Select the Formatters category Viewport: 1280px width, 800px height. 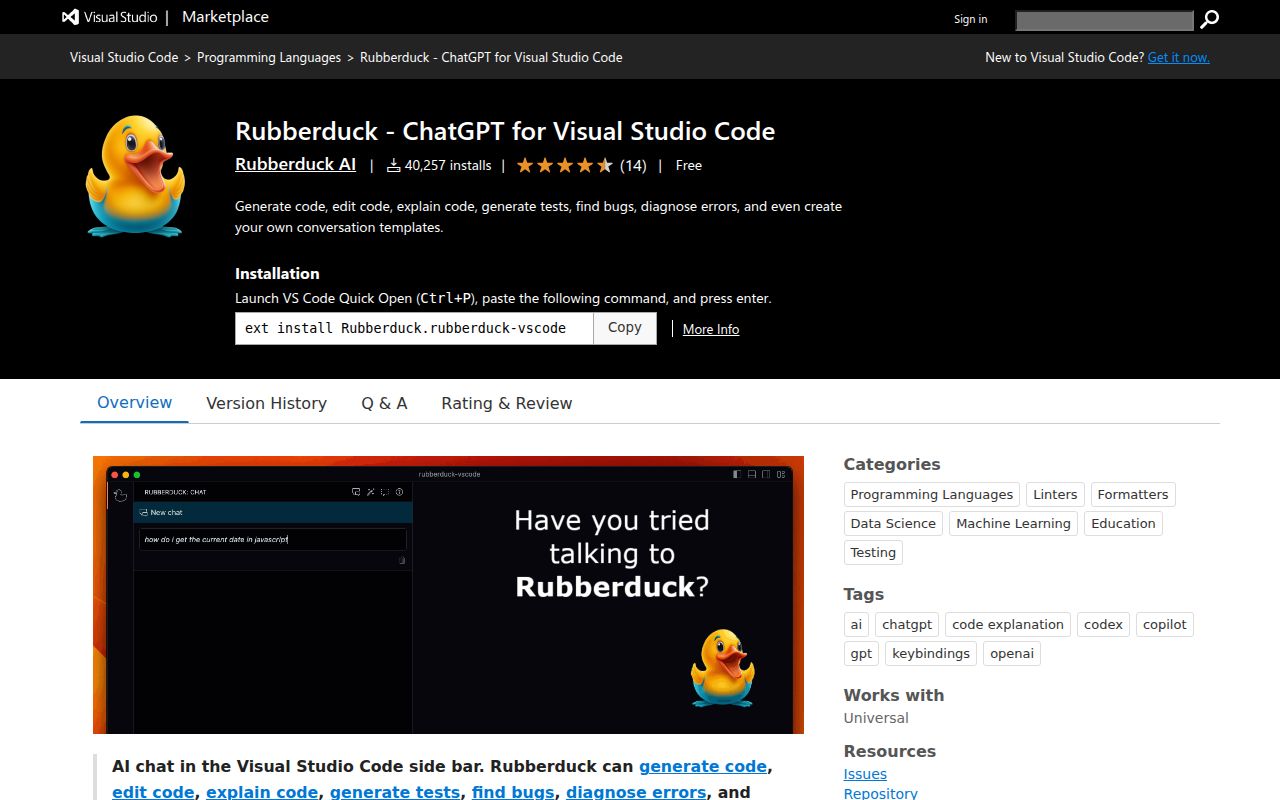pyautogui.click(x=1133, y=494)
